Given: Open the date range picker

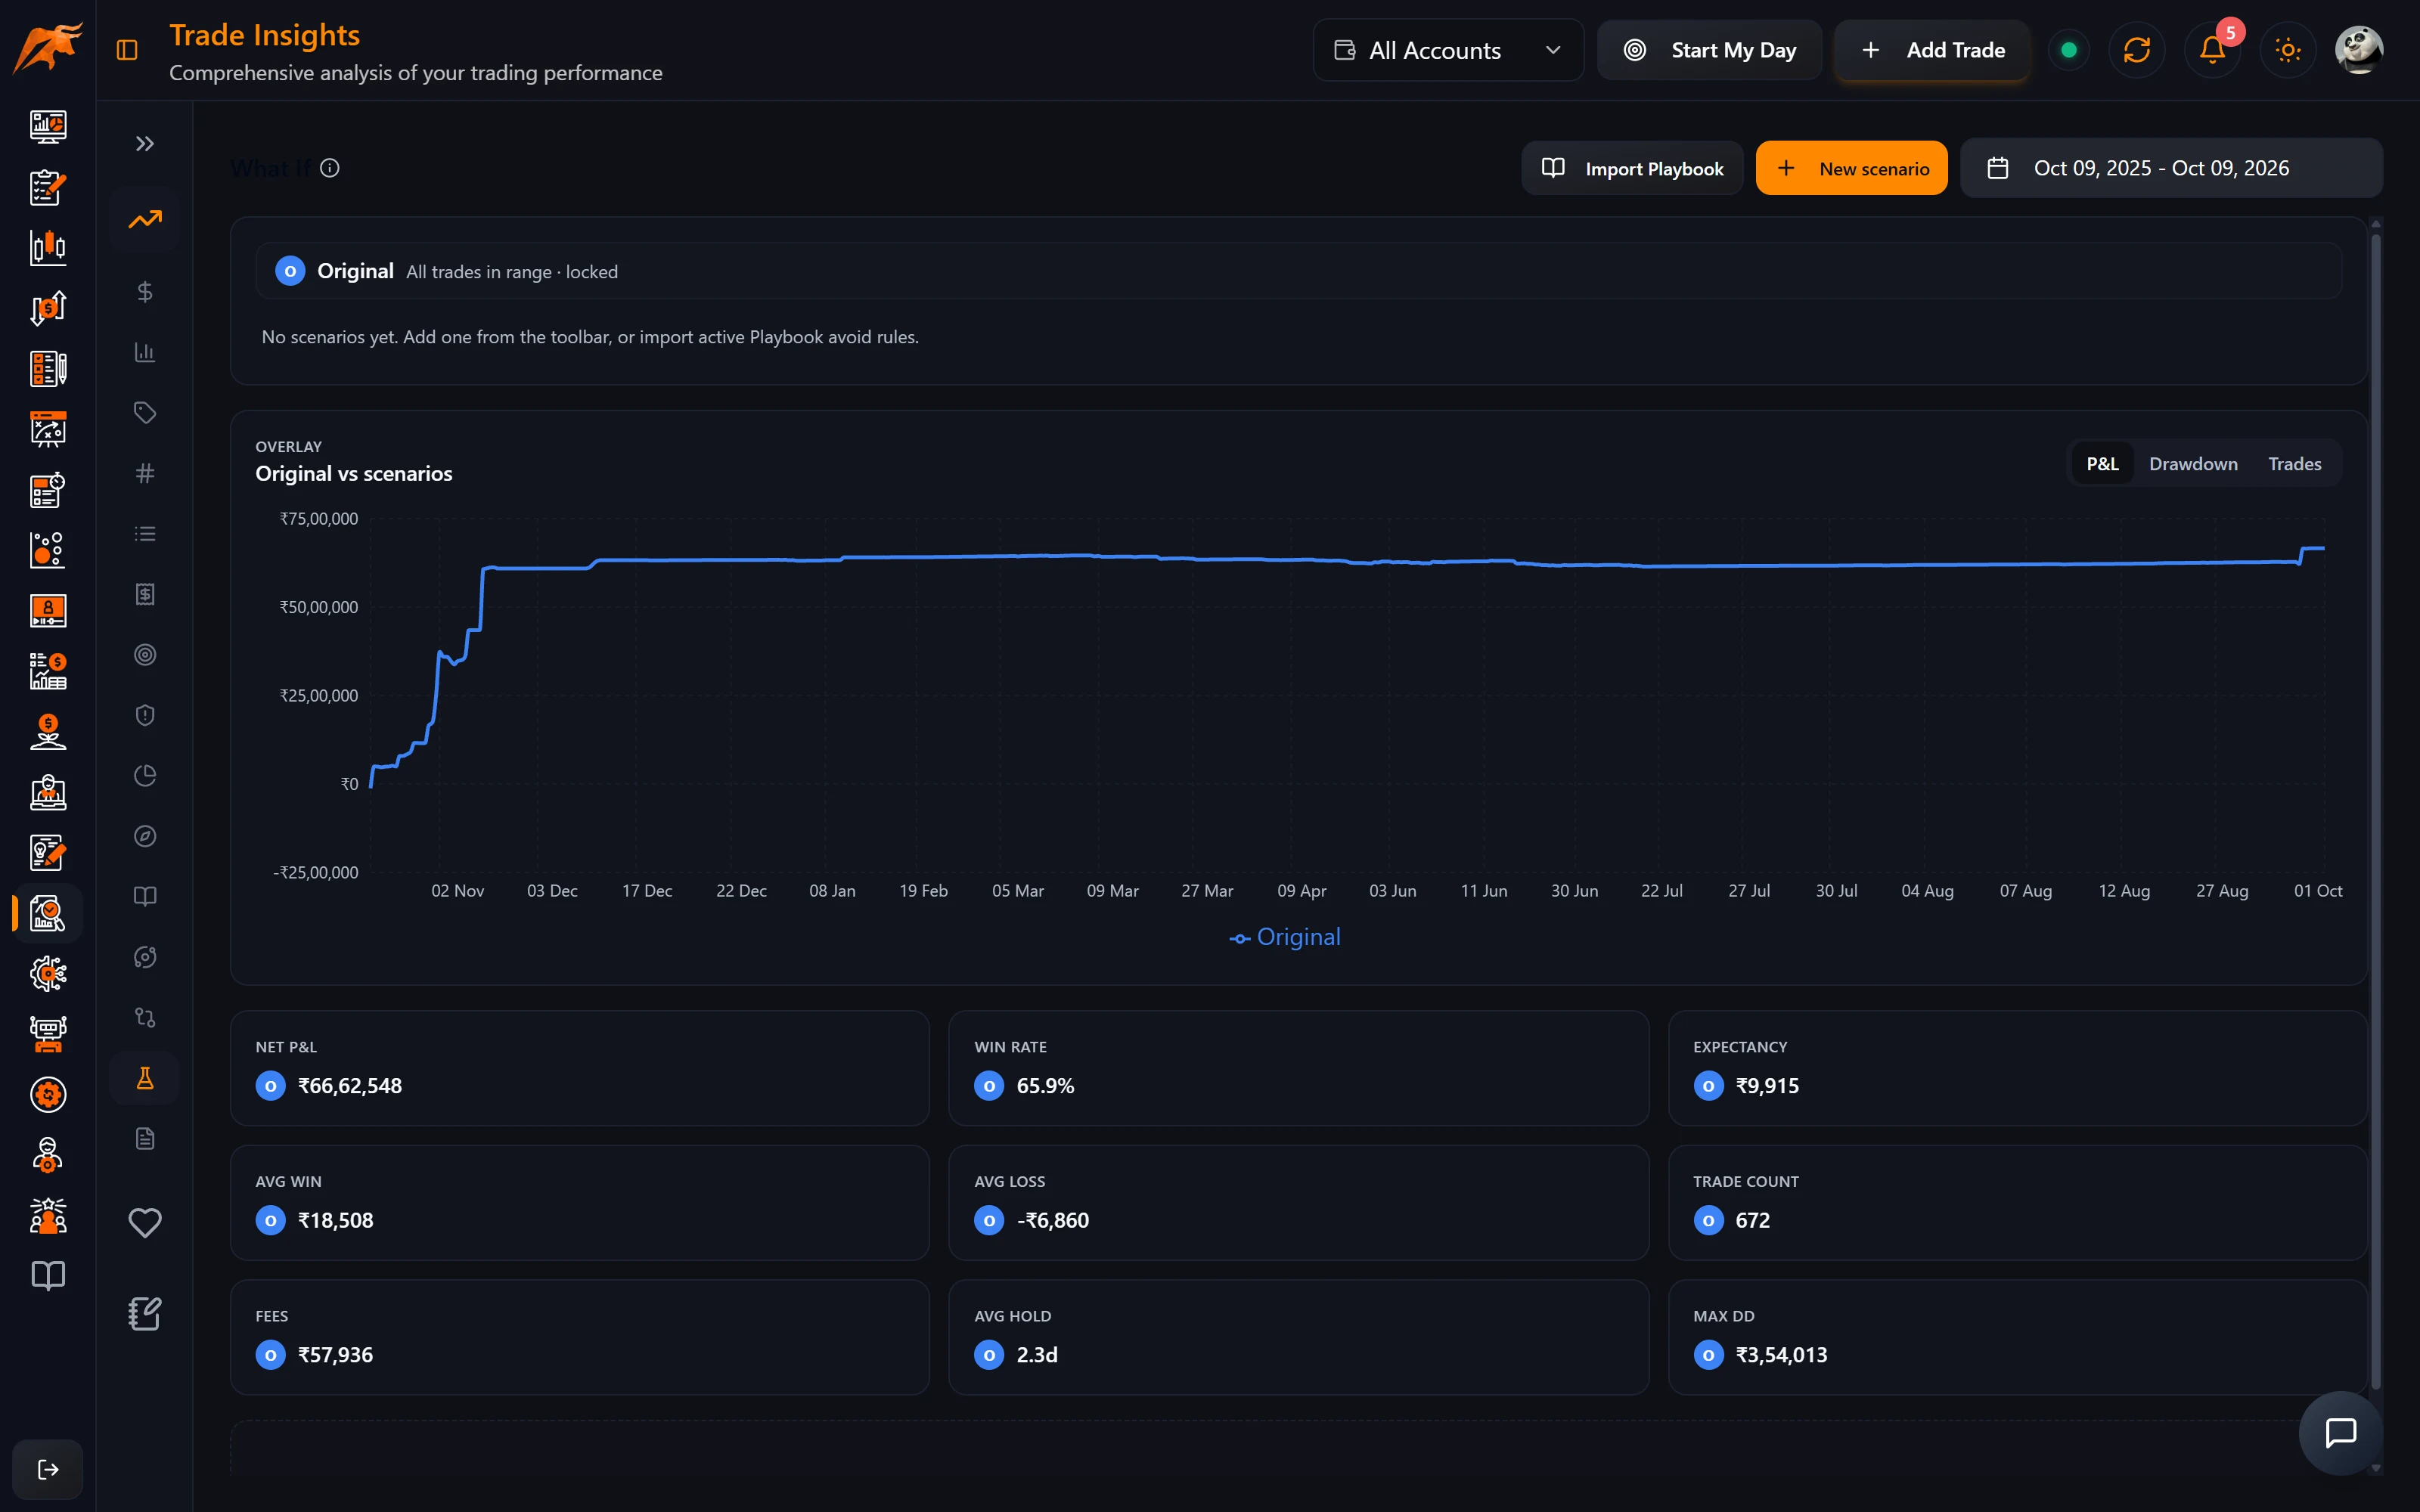Looking at the screenshot, I should tap(2171, 168).
